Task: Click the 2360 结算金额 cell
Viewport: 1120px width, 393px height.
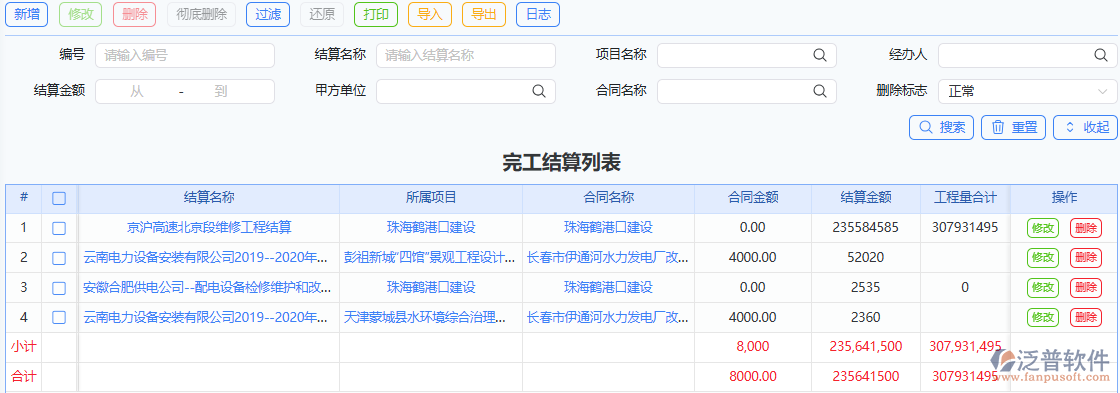Action: [866, 317]
